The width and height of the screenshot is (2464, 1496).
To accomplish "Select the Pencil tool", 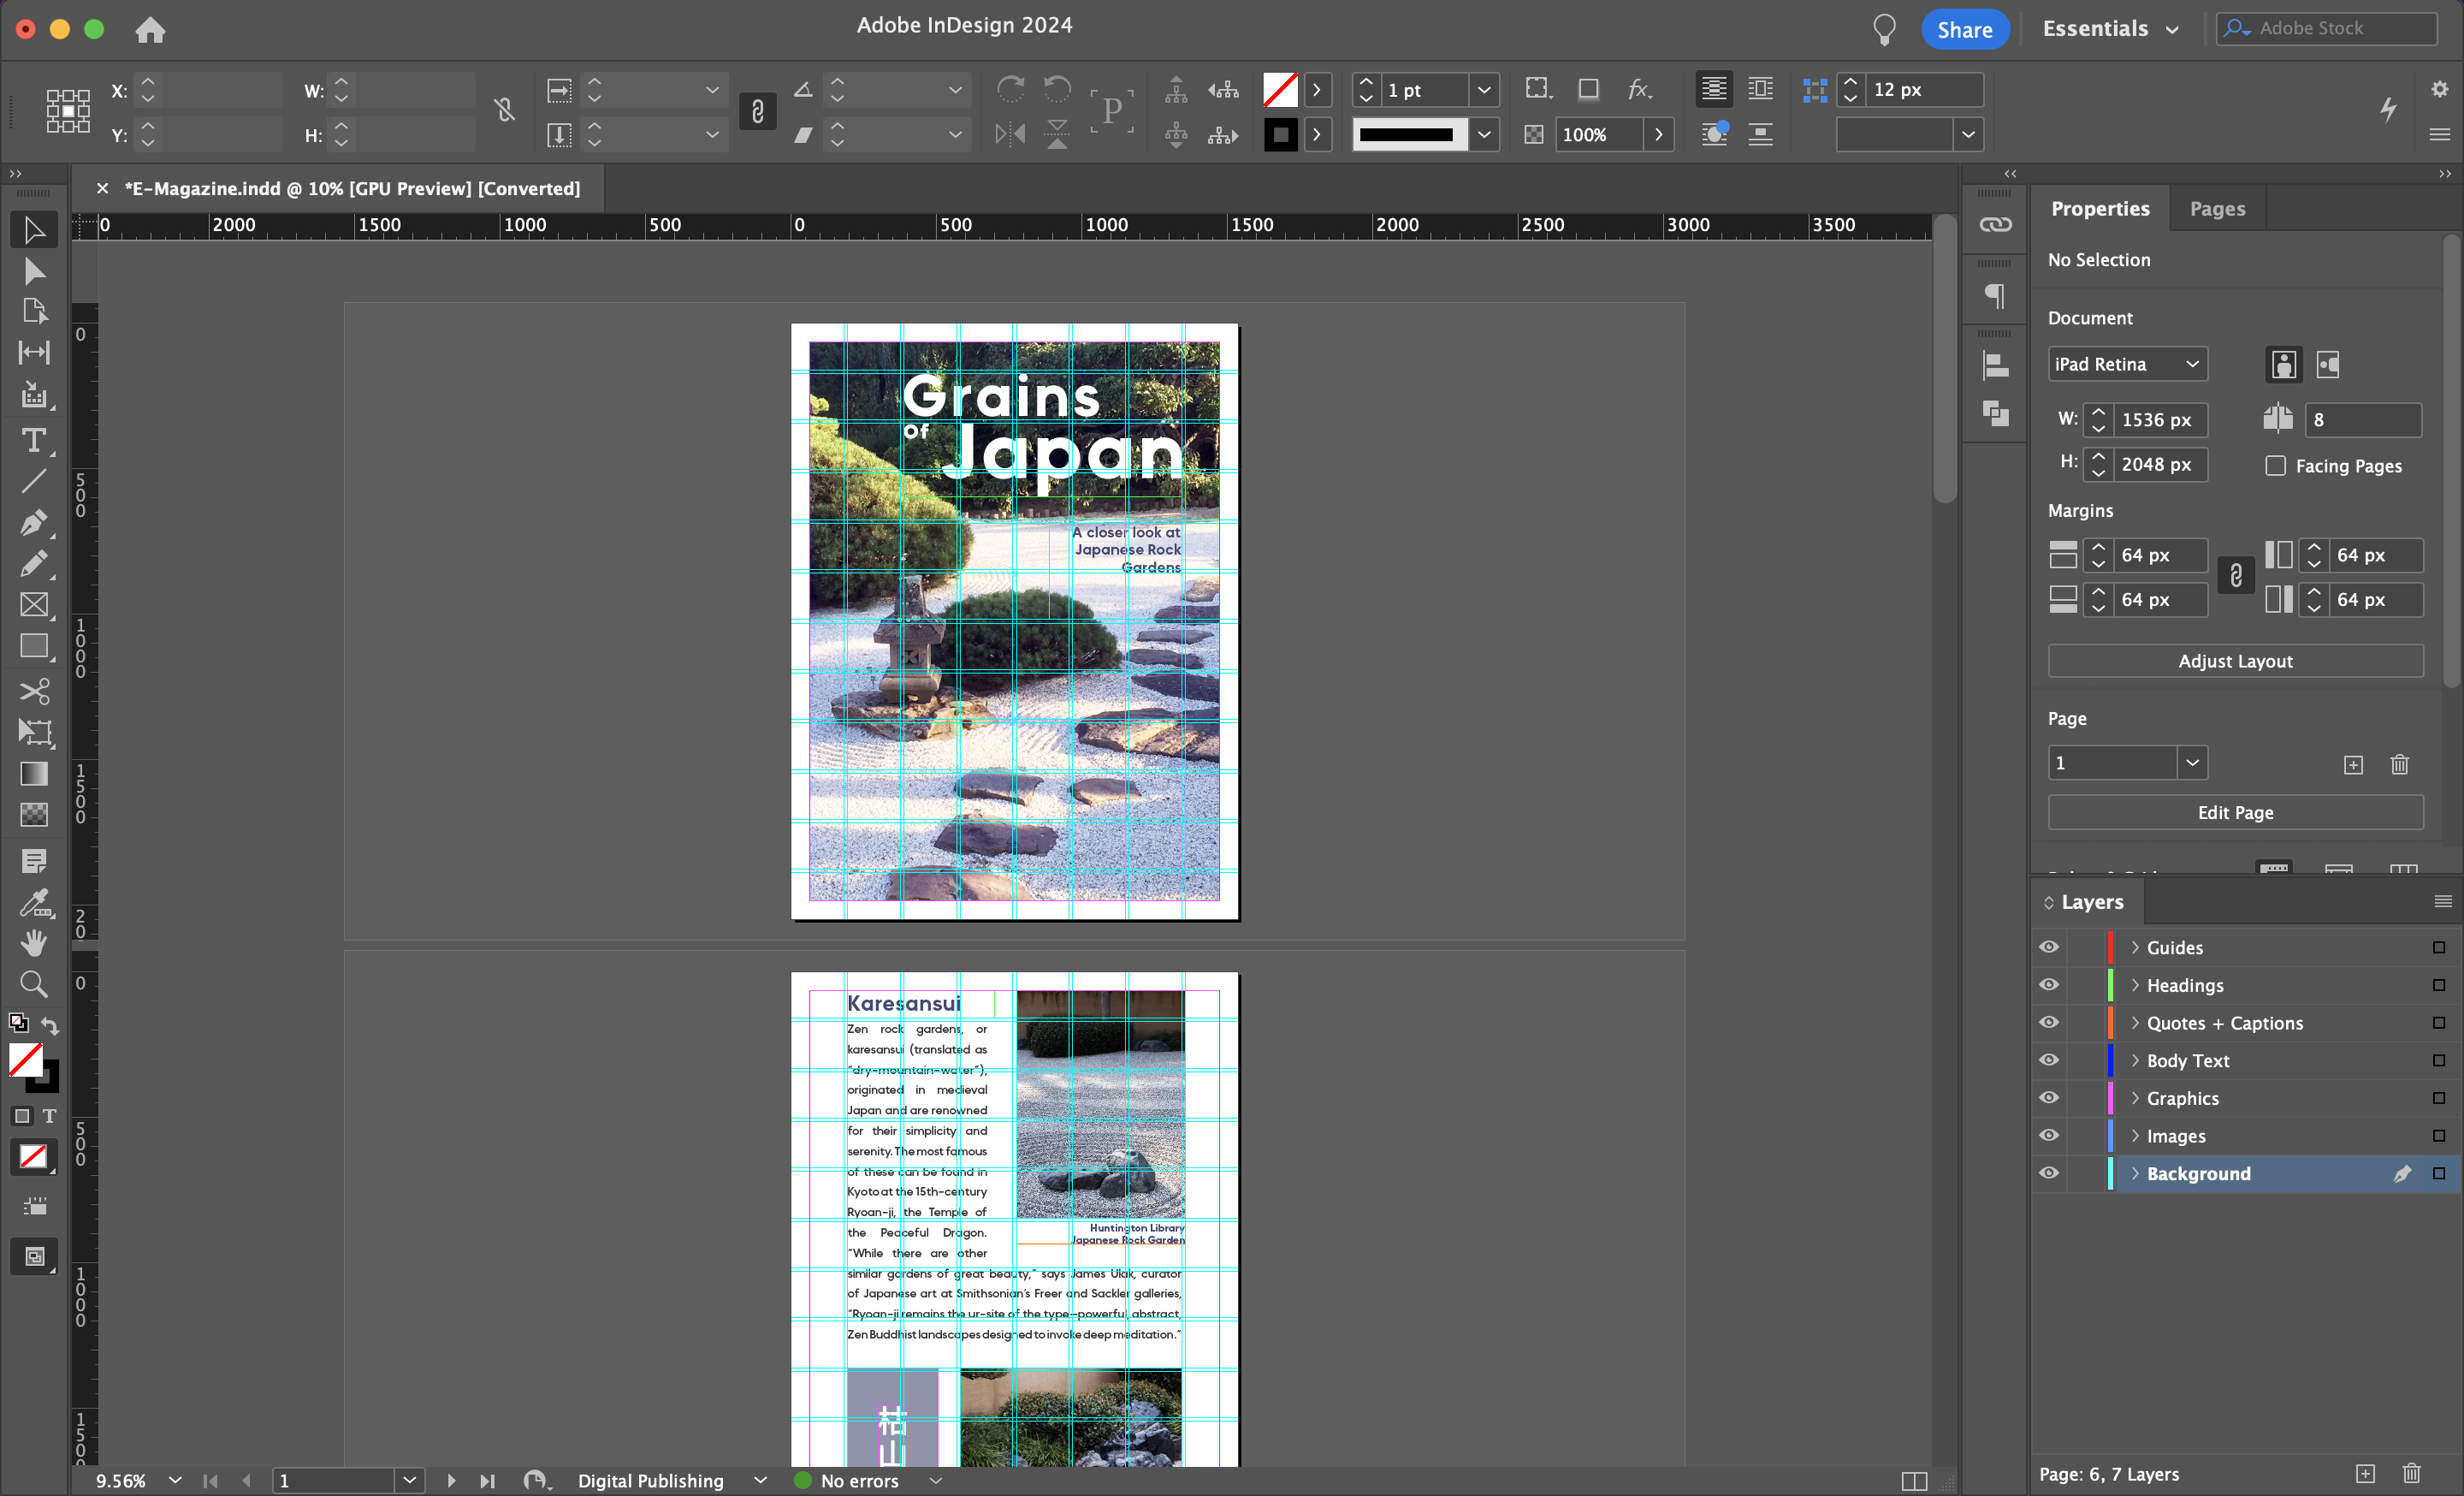I will [34, 564].
